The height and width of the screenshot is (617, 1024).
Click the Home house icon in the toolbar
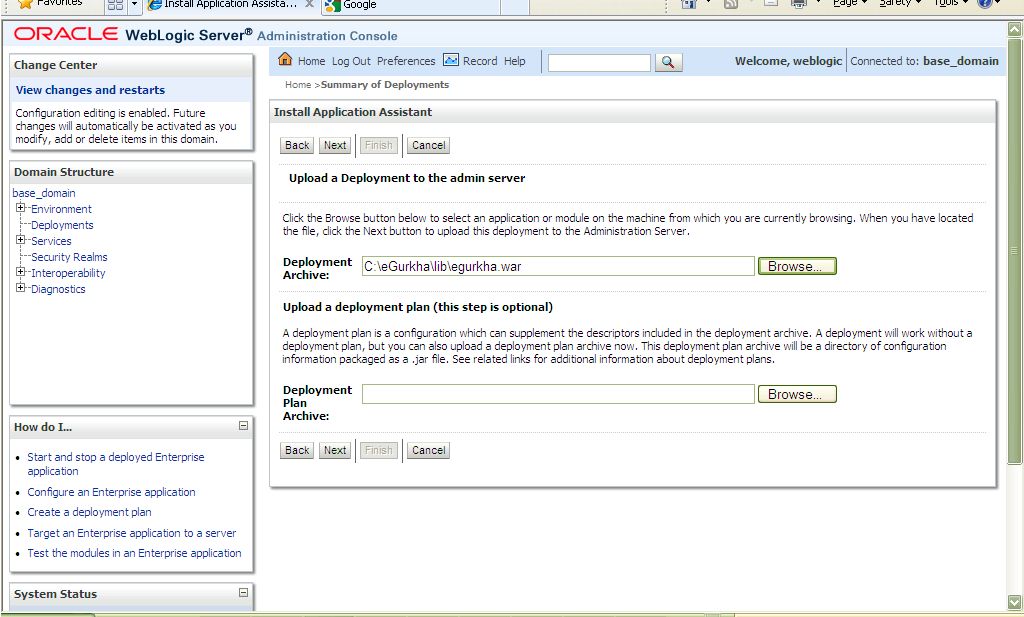click(285, 59)
